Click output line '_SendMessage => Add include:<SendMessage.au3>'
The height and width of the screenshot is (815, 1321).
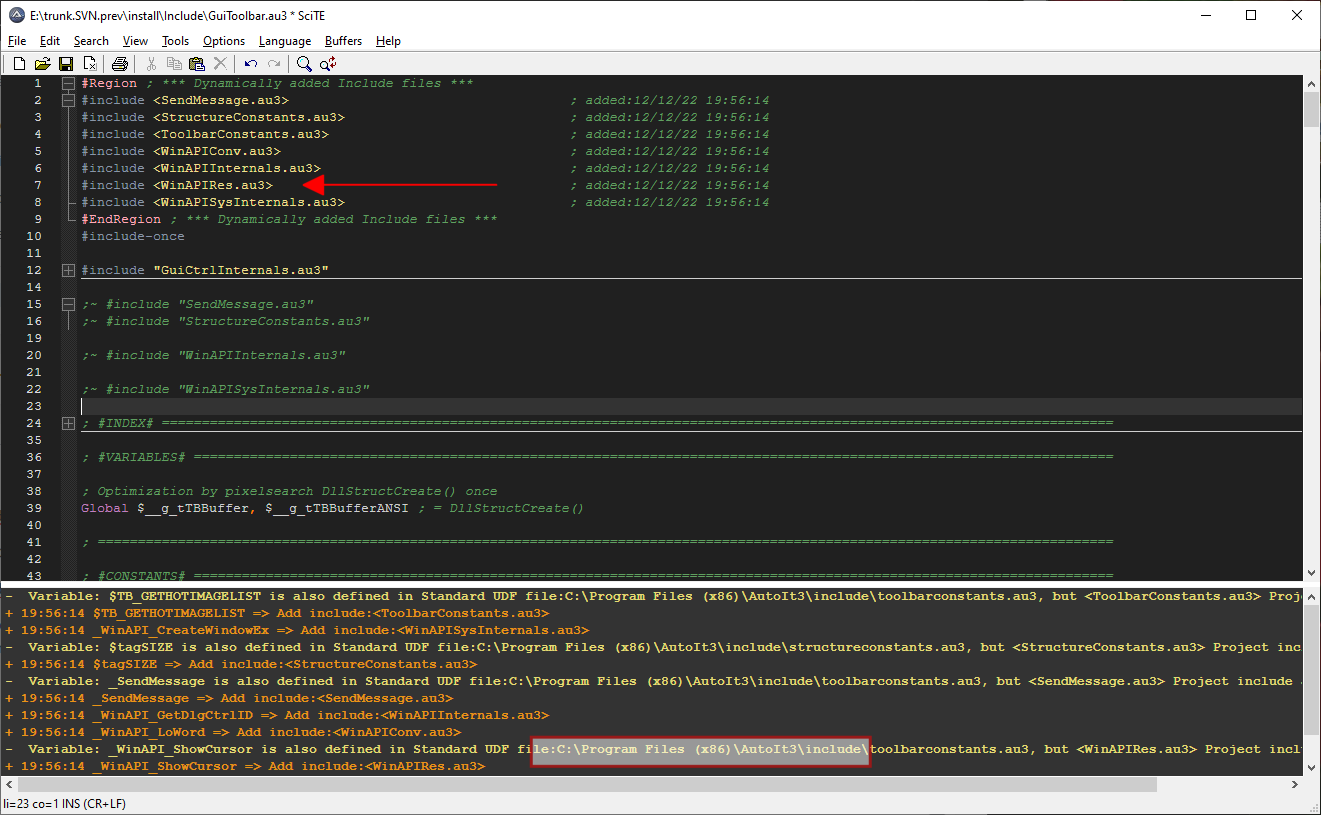pyautogui.click(x=229, y=699)
